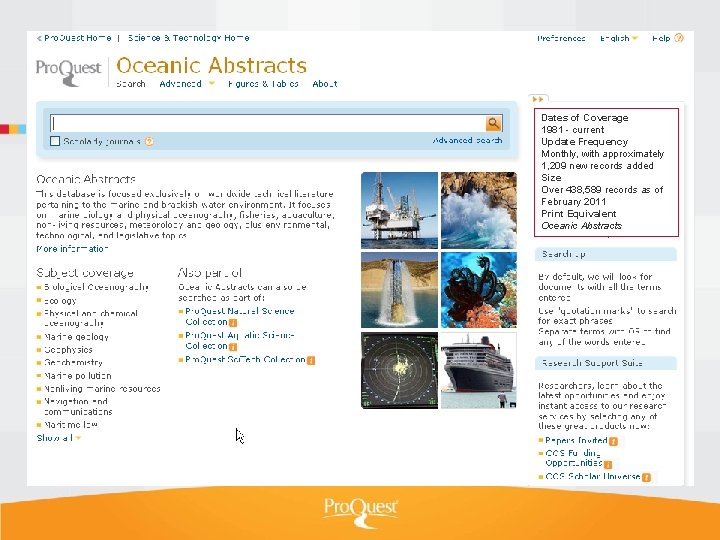Click the oil rig platform image
This screenshot has height=540, width=720.
[399, 210]
